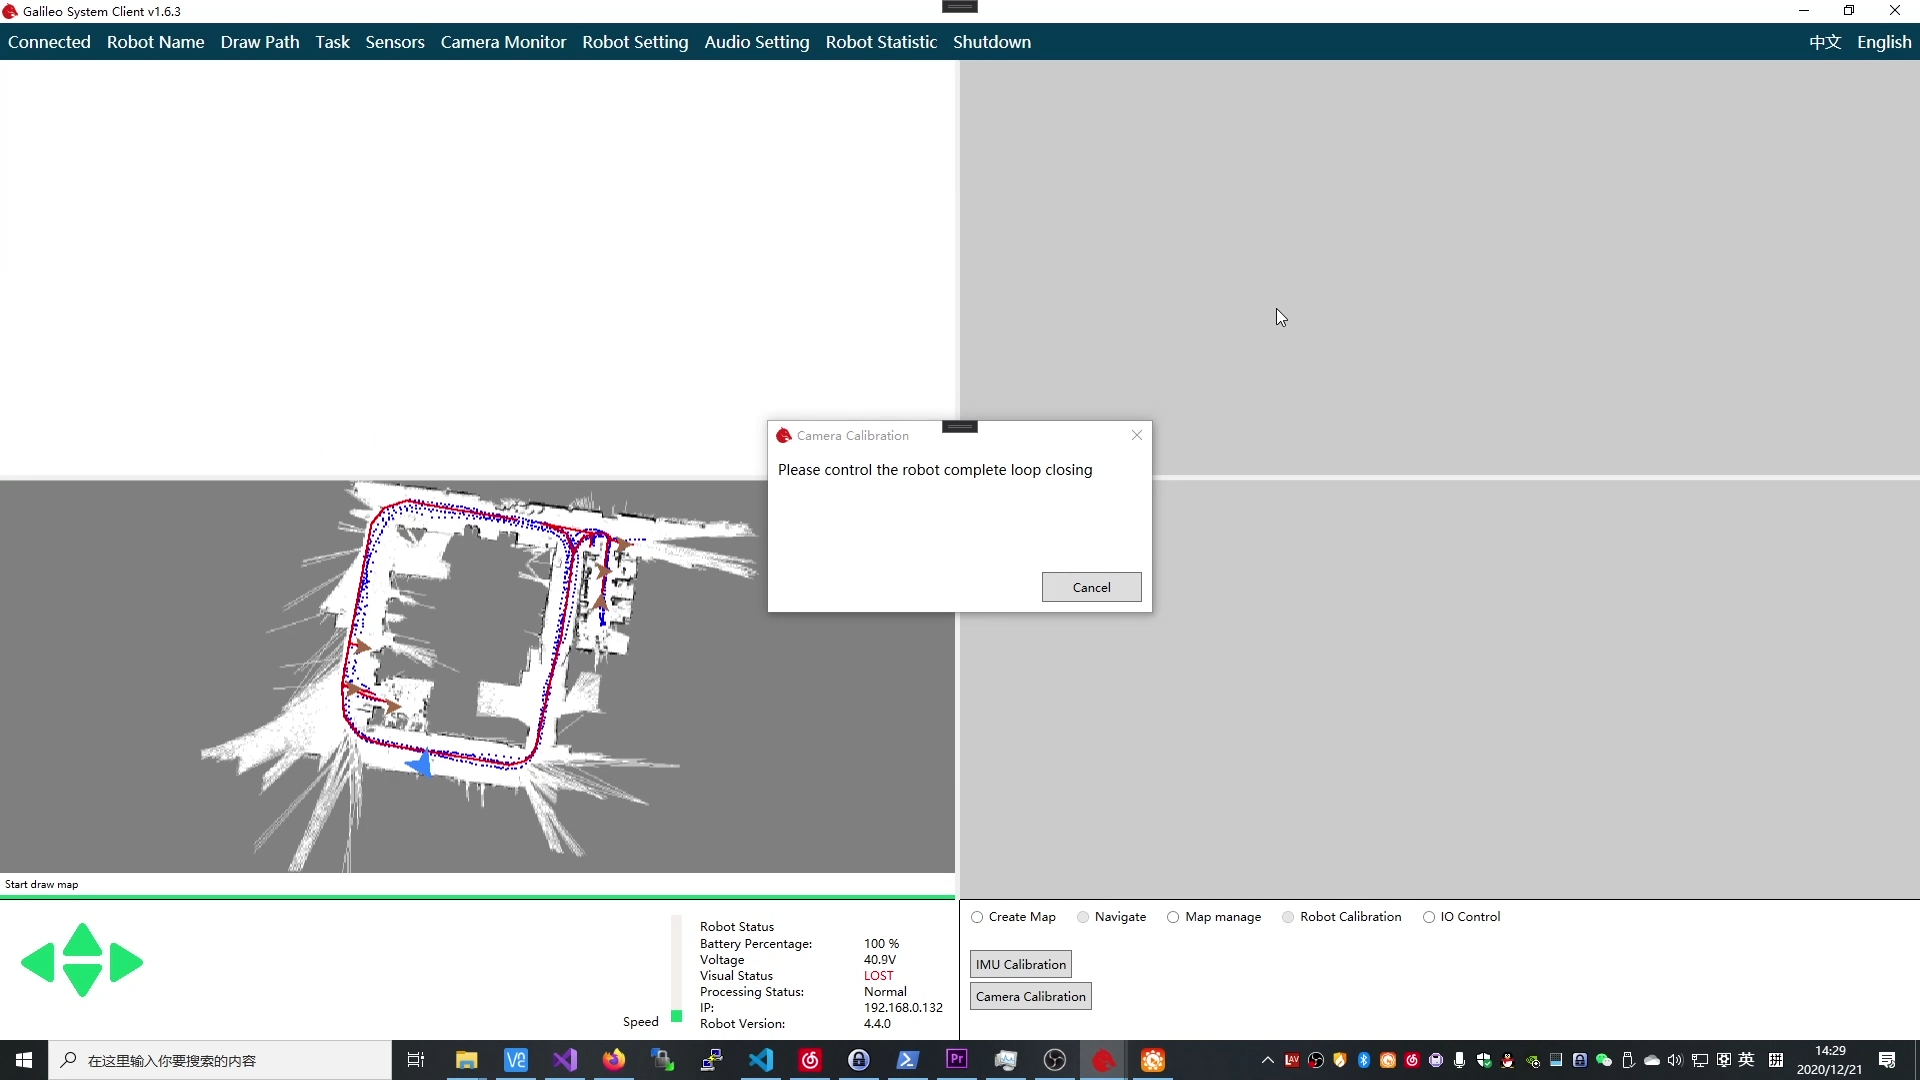Expand the hidden system tray icons chevron

pos(1267,1060)
